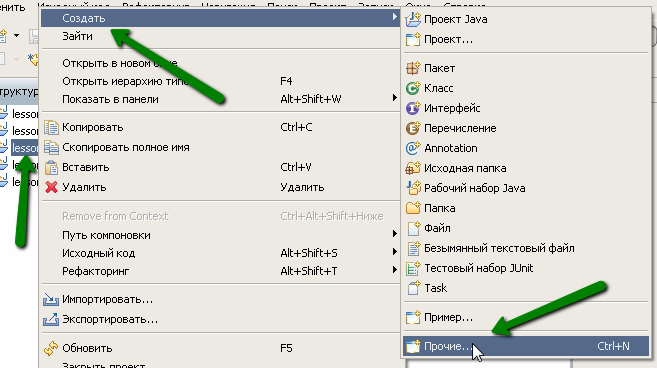The height and width of the screenshot is (368, 657).
Task: Click the Alt+Shift+W shortcut text
Action: [310, 99]
